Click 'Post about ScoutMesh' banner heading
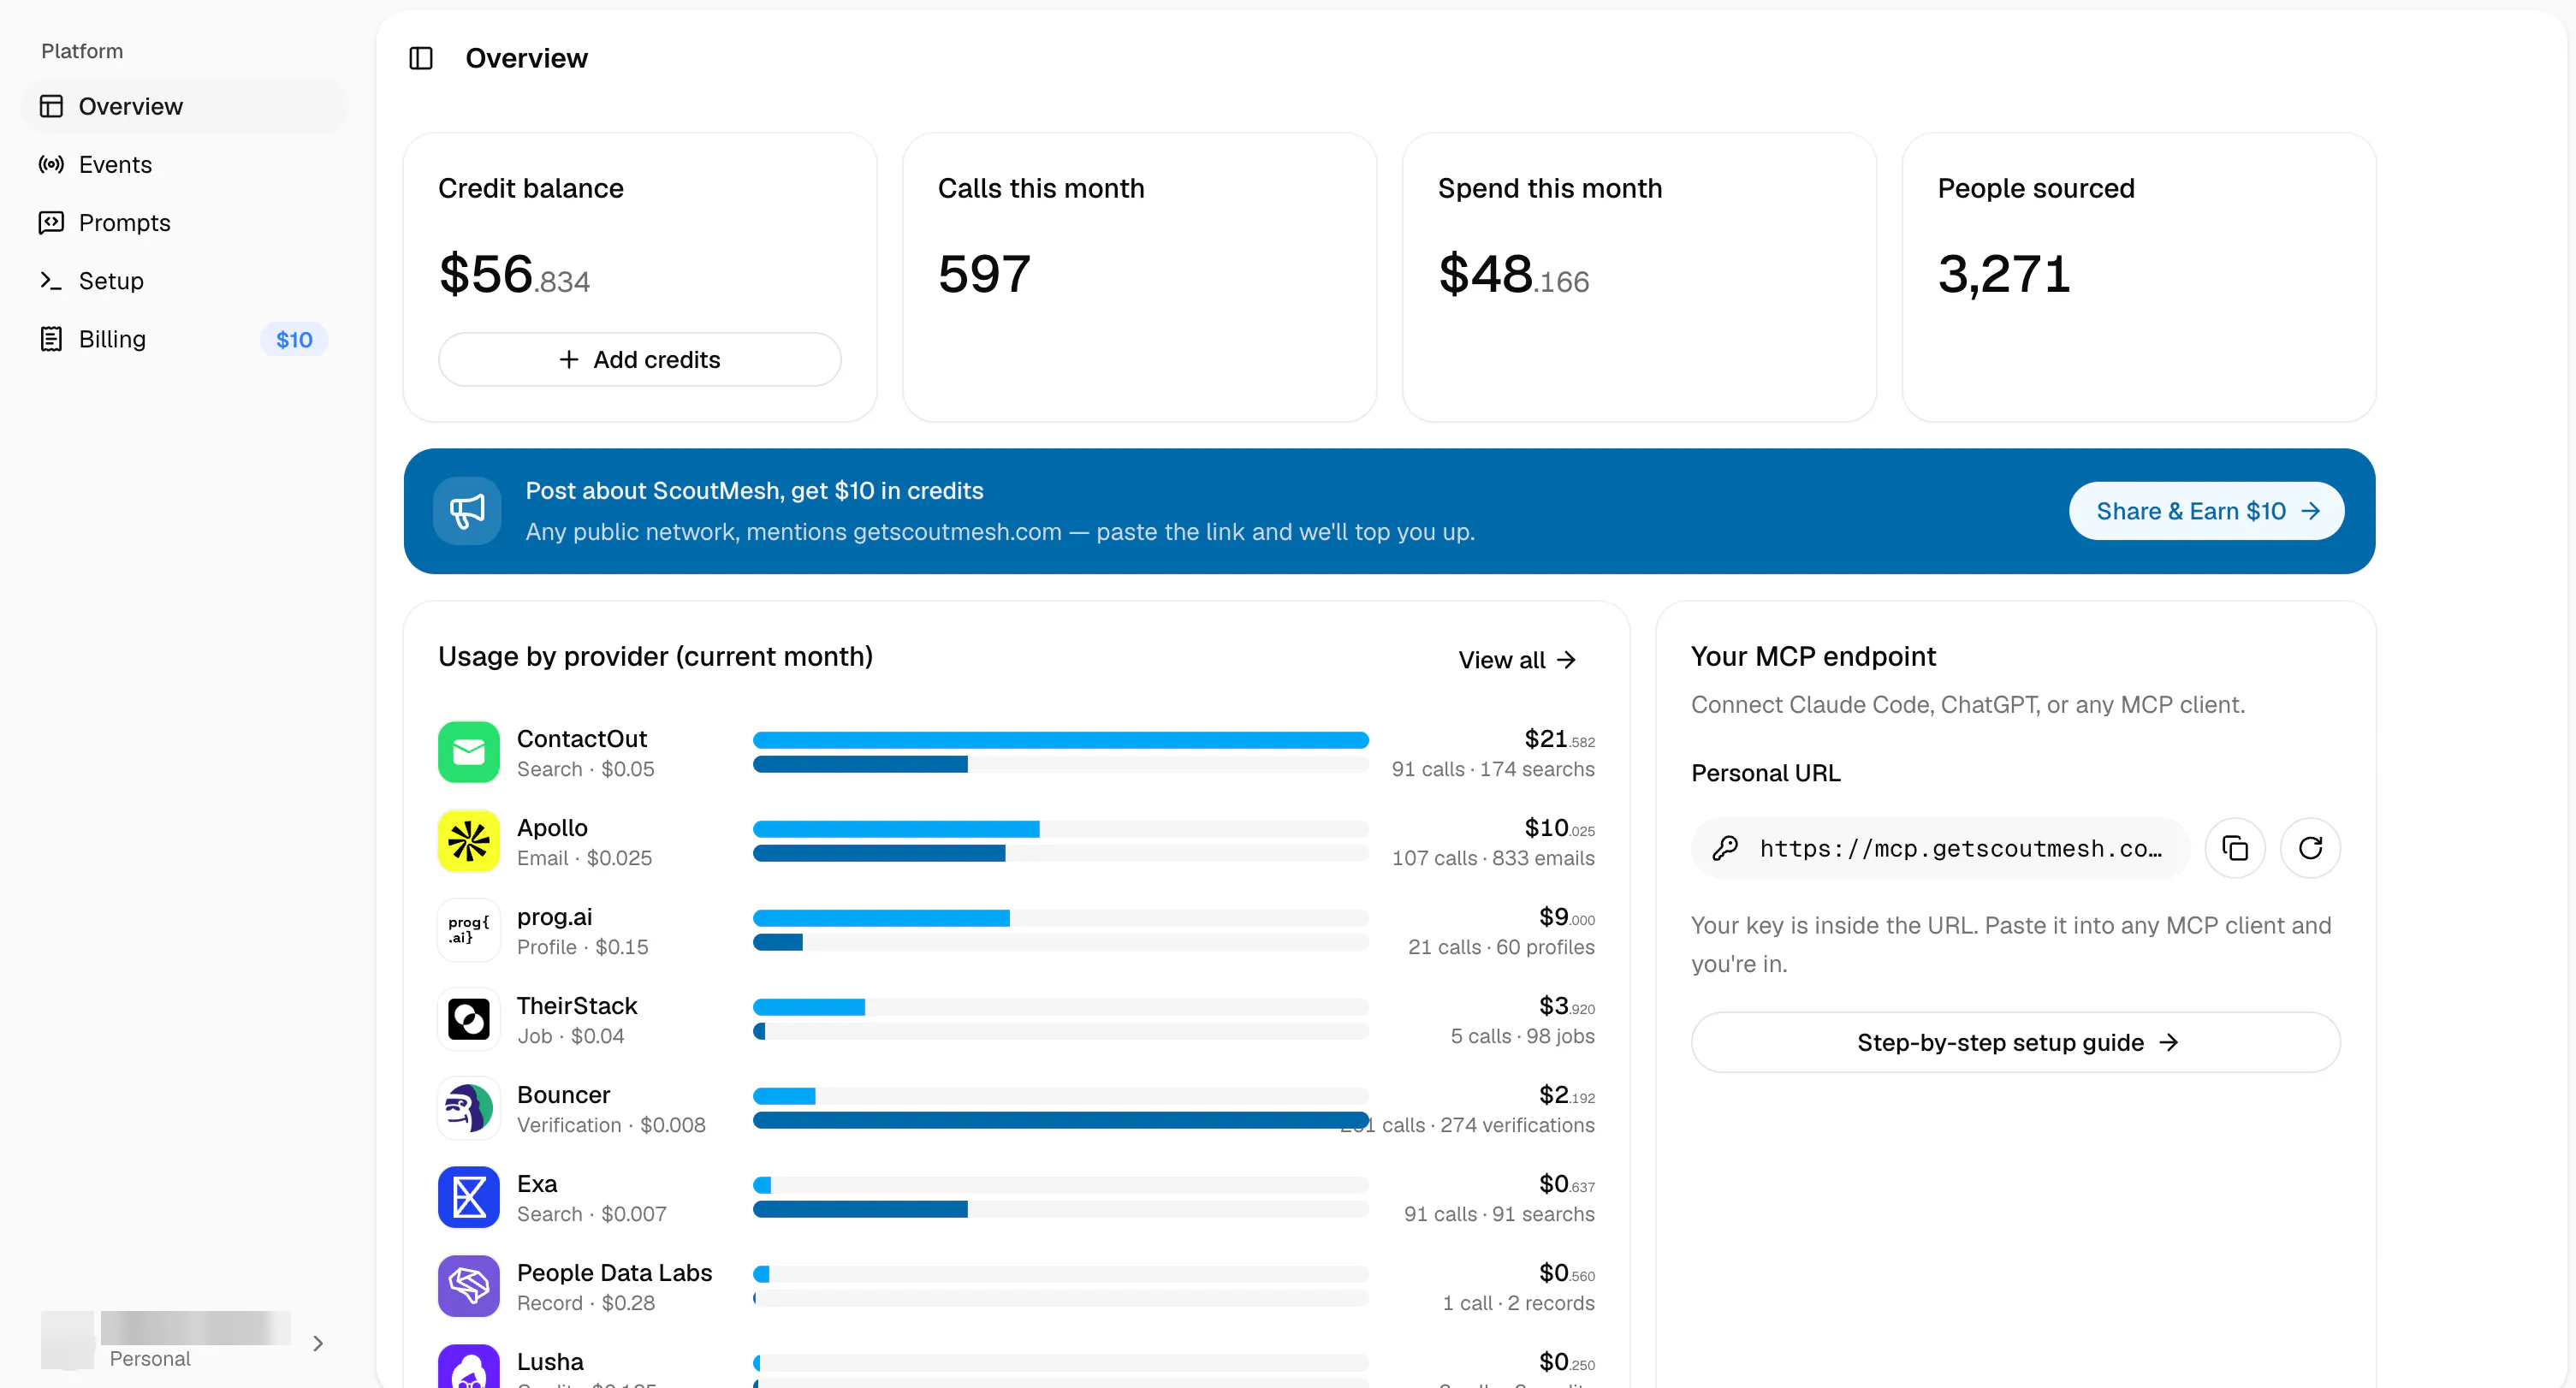2576x1388 pixels. pos(754,491)
